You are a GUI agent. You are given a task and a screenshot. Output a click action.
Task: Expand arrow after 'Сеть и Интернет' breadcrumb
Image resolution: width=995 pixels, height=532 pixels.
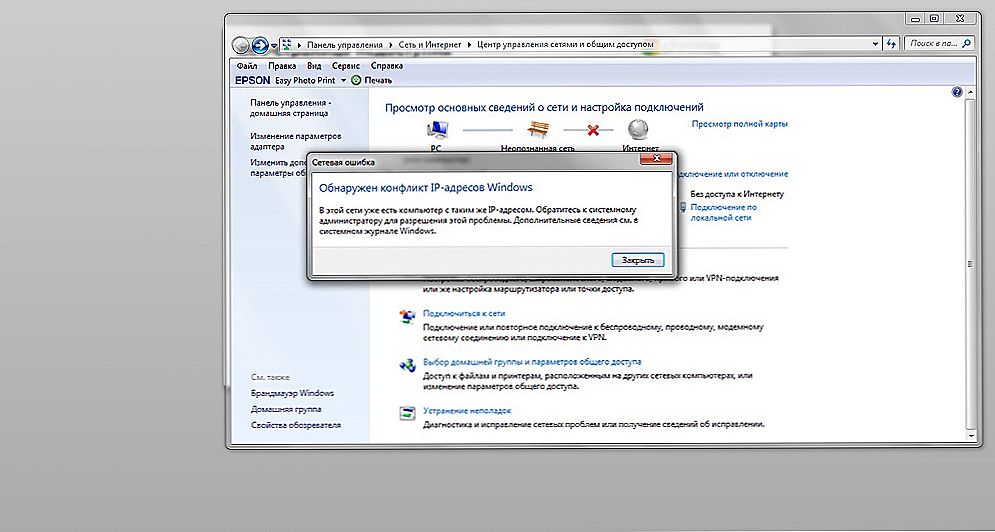pyautogui.click(x=470, y=44)
